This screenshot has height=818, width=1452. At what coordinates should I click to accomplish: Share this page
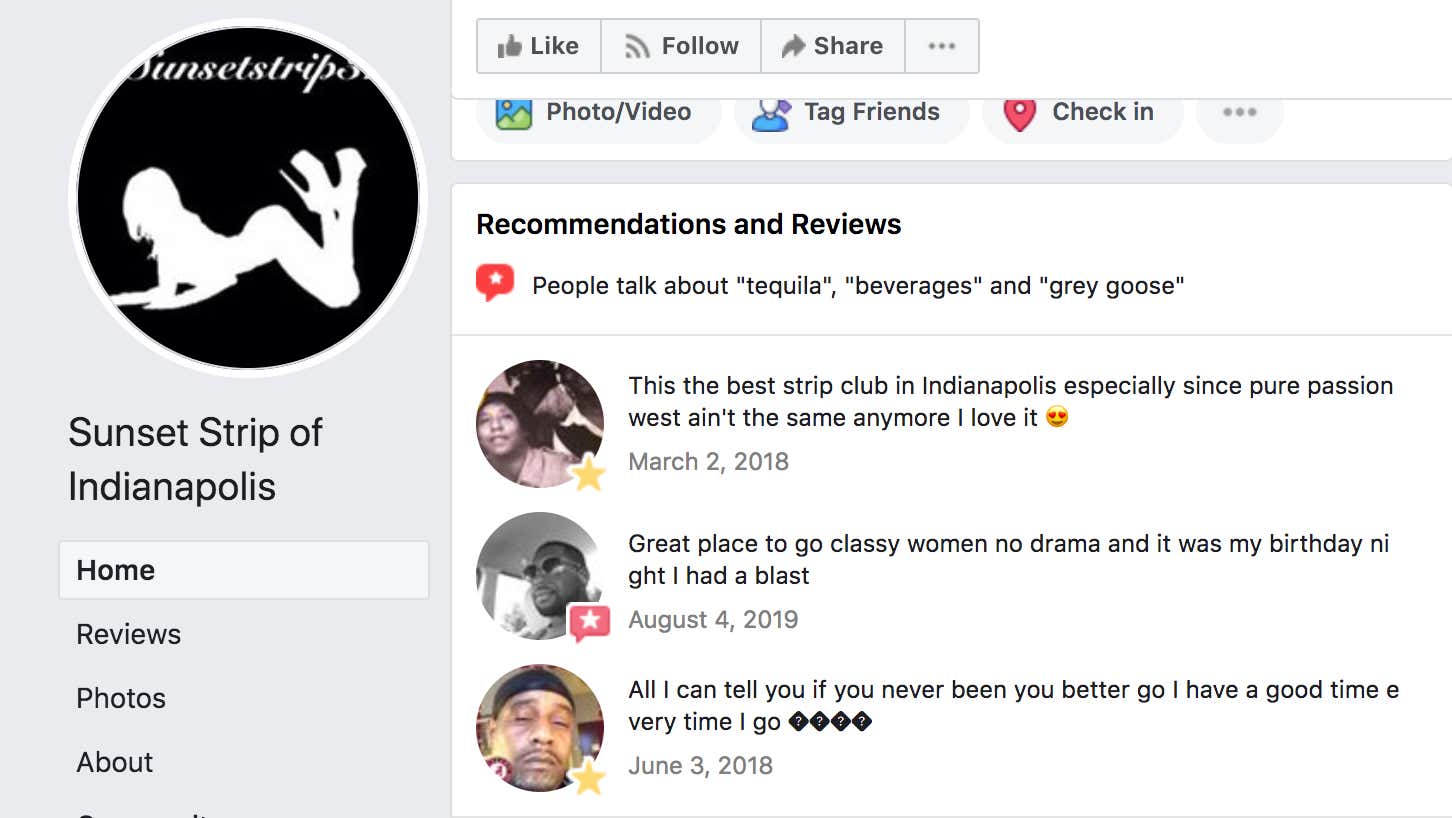[x=833, y=46]
